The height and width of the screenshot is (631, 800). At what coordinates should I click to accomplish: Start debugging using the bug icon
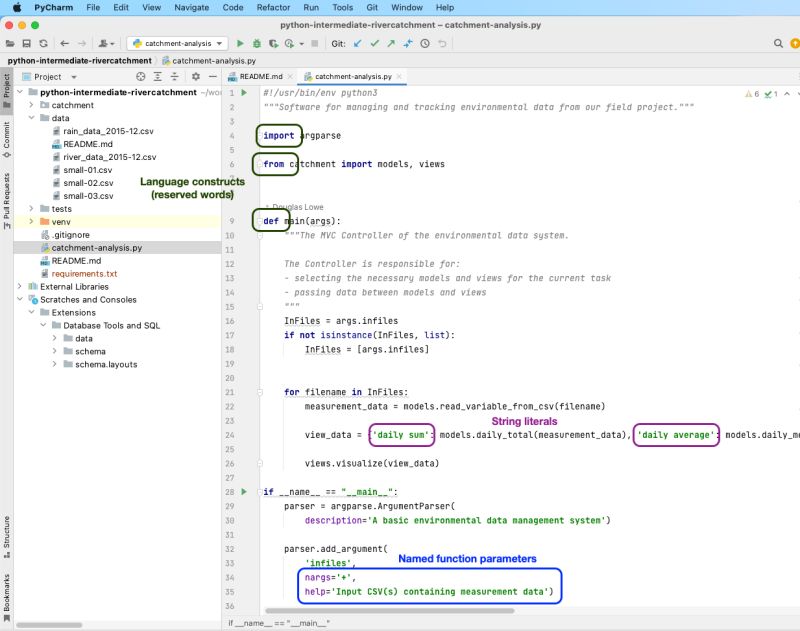pos(257,44)
